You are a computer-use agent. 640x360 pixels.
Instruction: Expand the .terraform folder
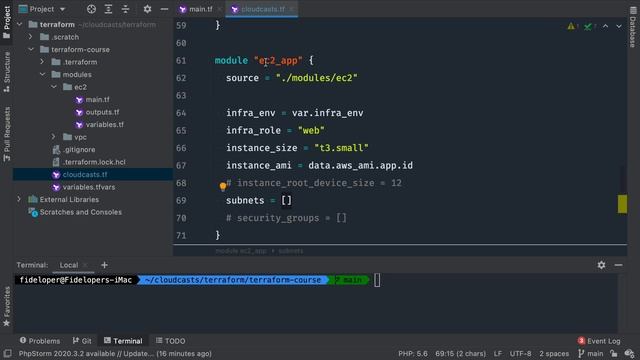click(x=42, y=62)
